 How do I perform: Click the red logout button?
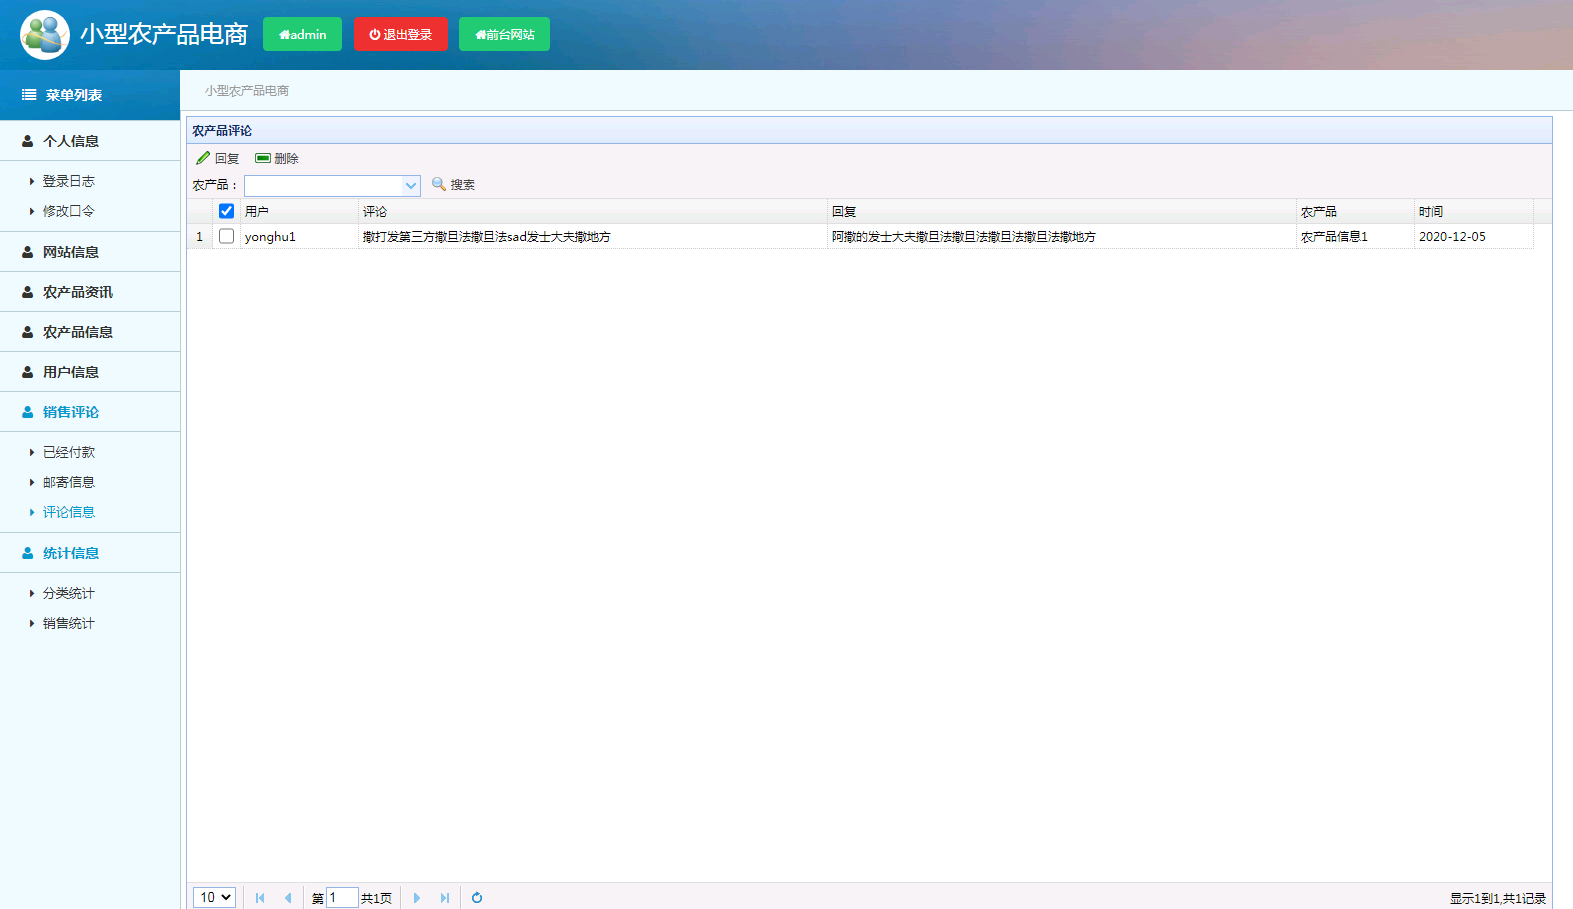coord(400,34)
